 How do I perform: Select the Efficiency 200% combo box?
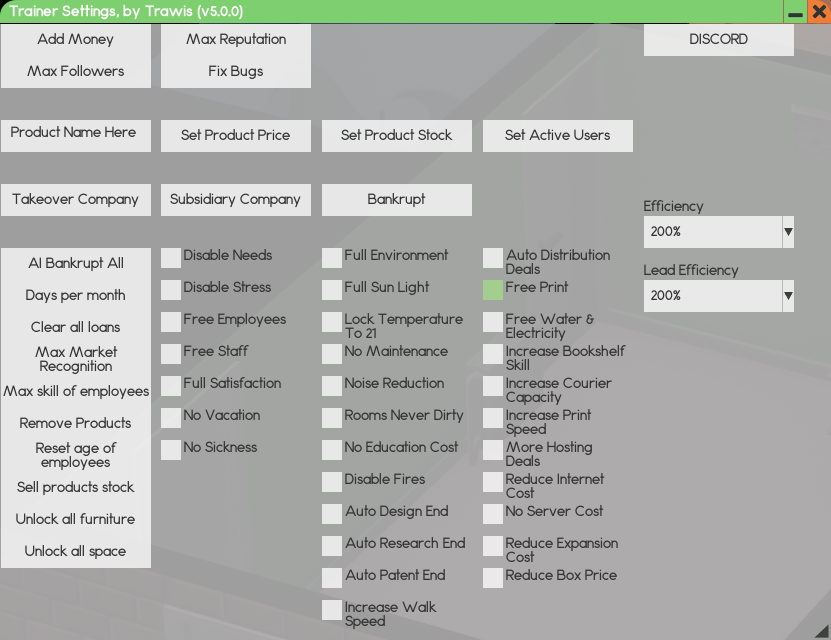(x=712, y=232)
